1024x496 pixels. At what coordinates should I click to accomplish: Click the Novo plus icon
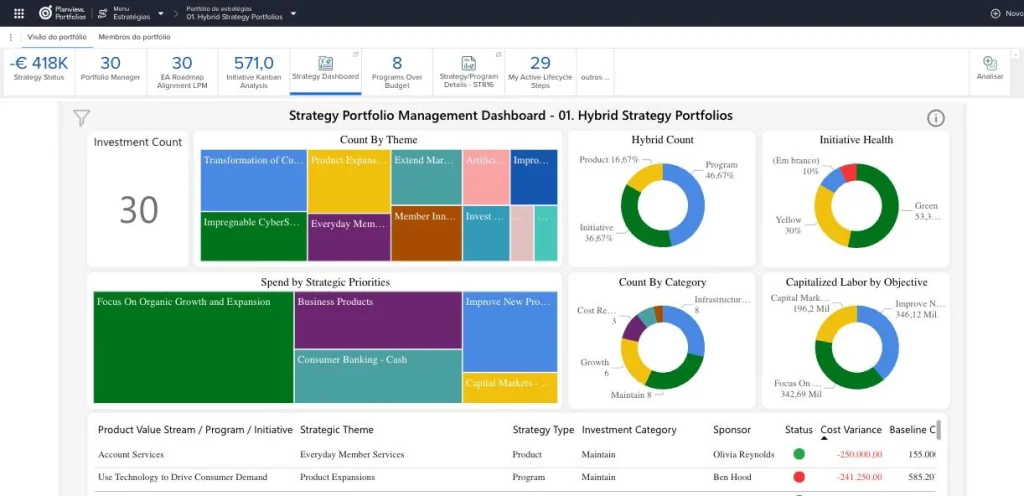tap(995, 13)
